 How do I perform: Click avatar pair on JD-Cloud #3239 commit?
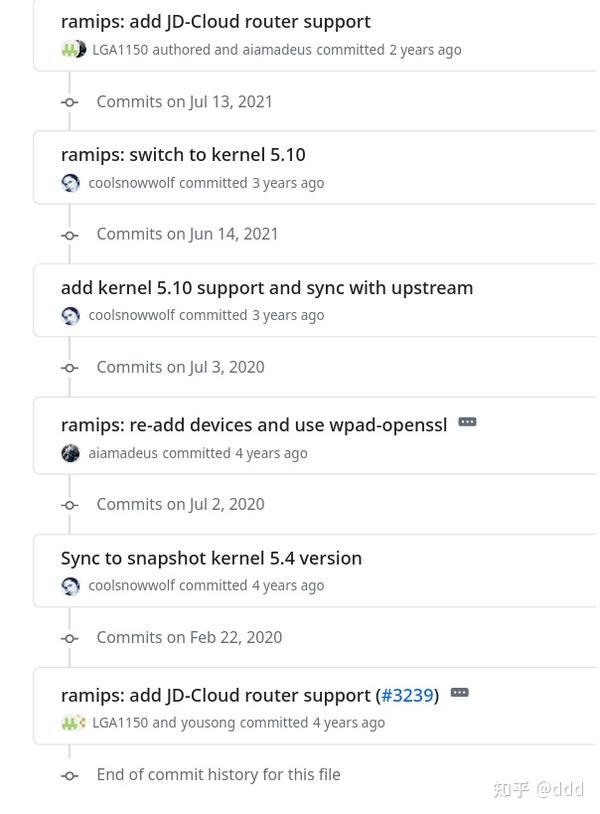click(73, 722)
